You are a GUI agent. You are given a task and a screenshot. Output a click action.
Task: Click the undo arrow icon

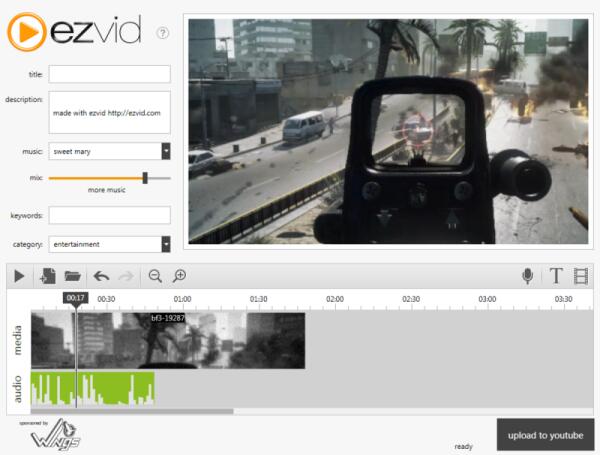tap(101, 276)
